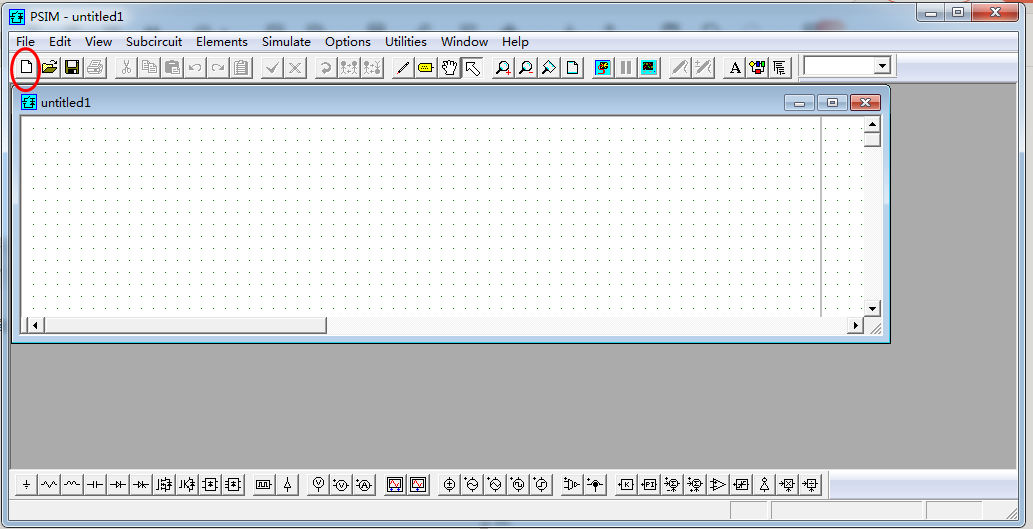Select the yellow Label tool
Screen dimensions: 1033x529
coord(426,67)
